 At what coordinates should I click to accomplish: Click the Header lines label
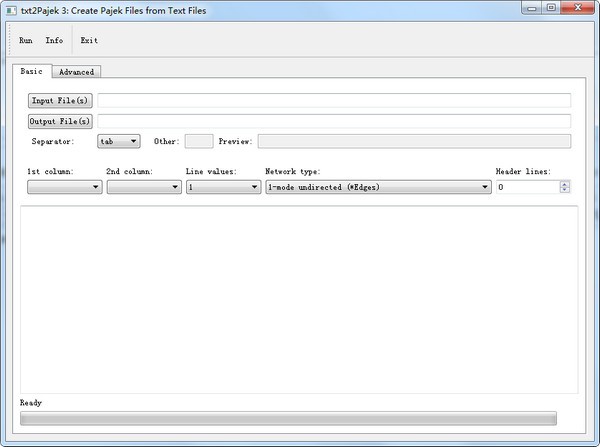click(523, 171)
